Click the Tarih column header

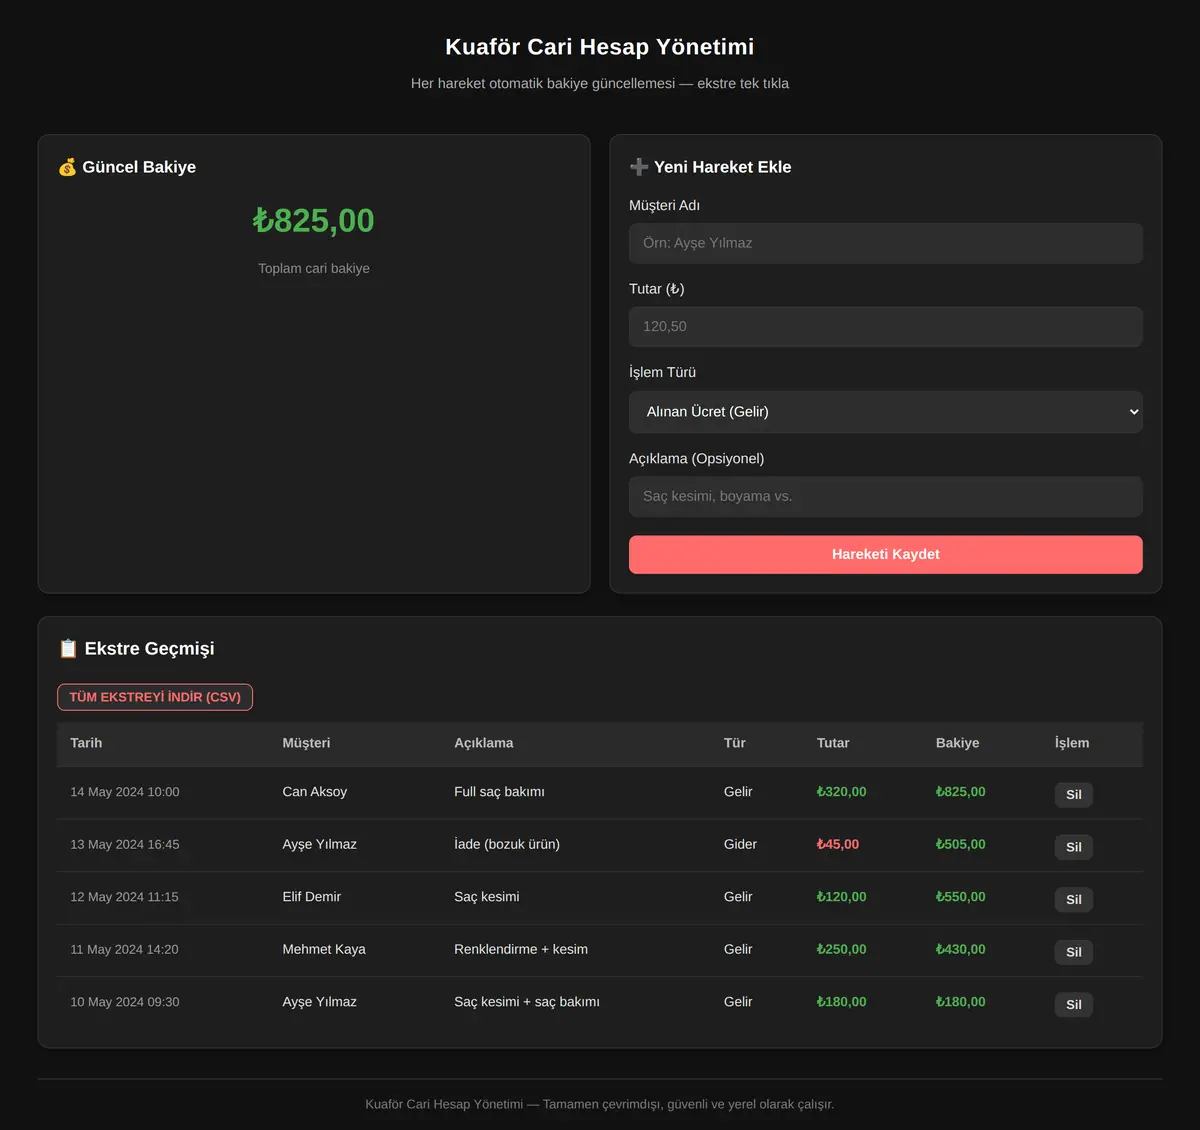coord(86,743)
